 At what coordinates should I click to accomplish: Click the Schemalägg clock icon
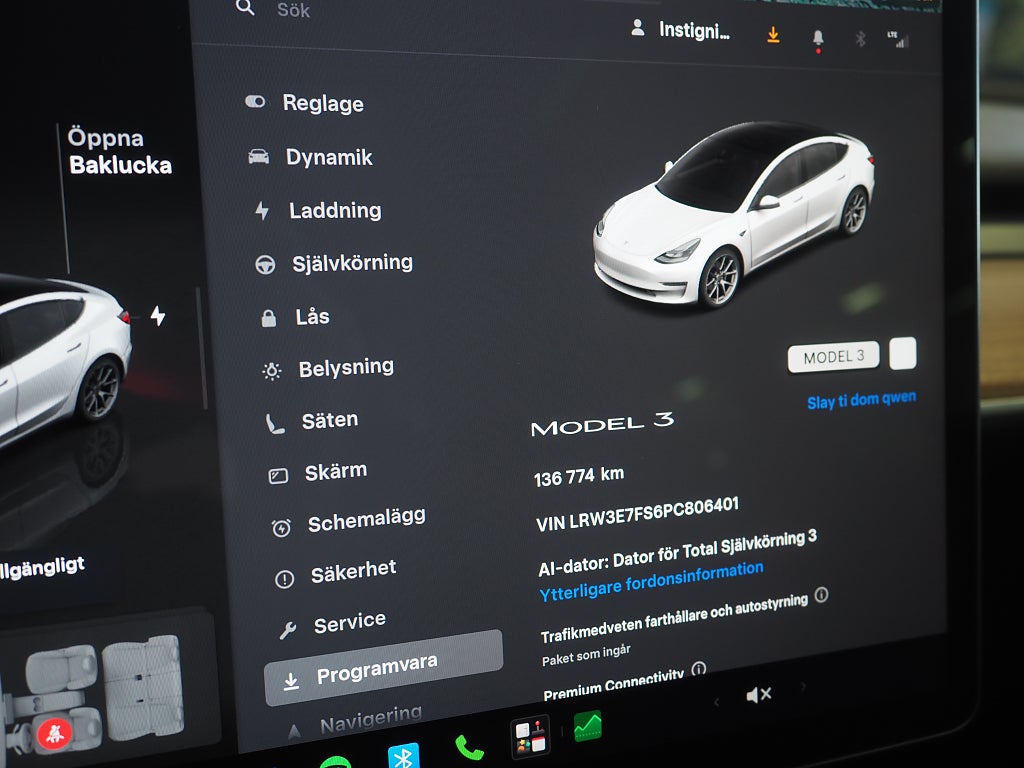[281, 527]
